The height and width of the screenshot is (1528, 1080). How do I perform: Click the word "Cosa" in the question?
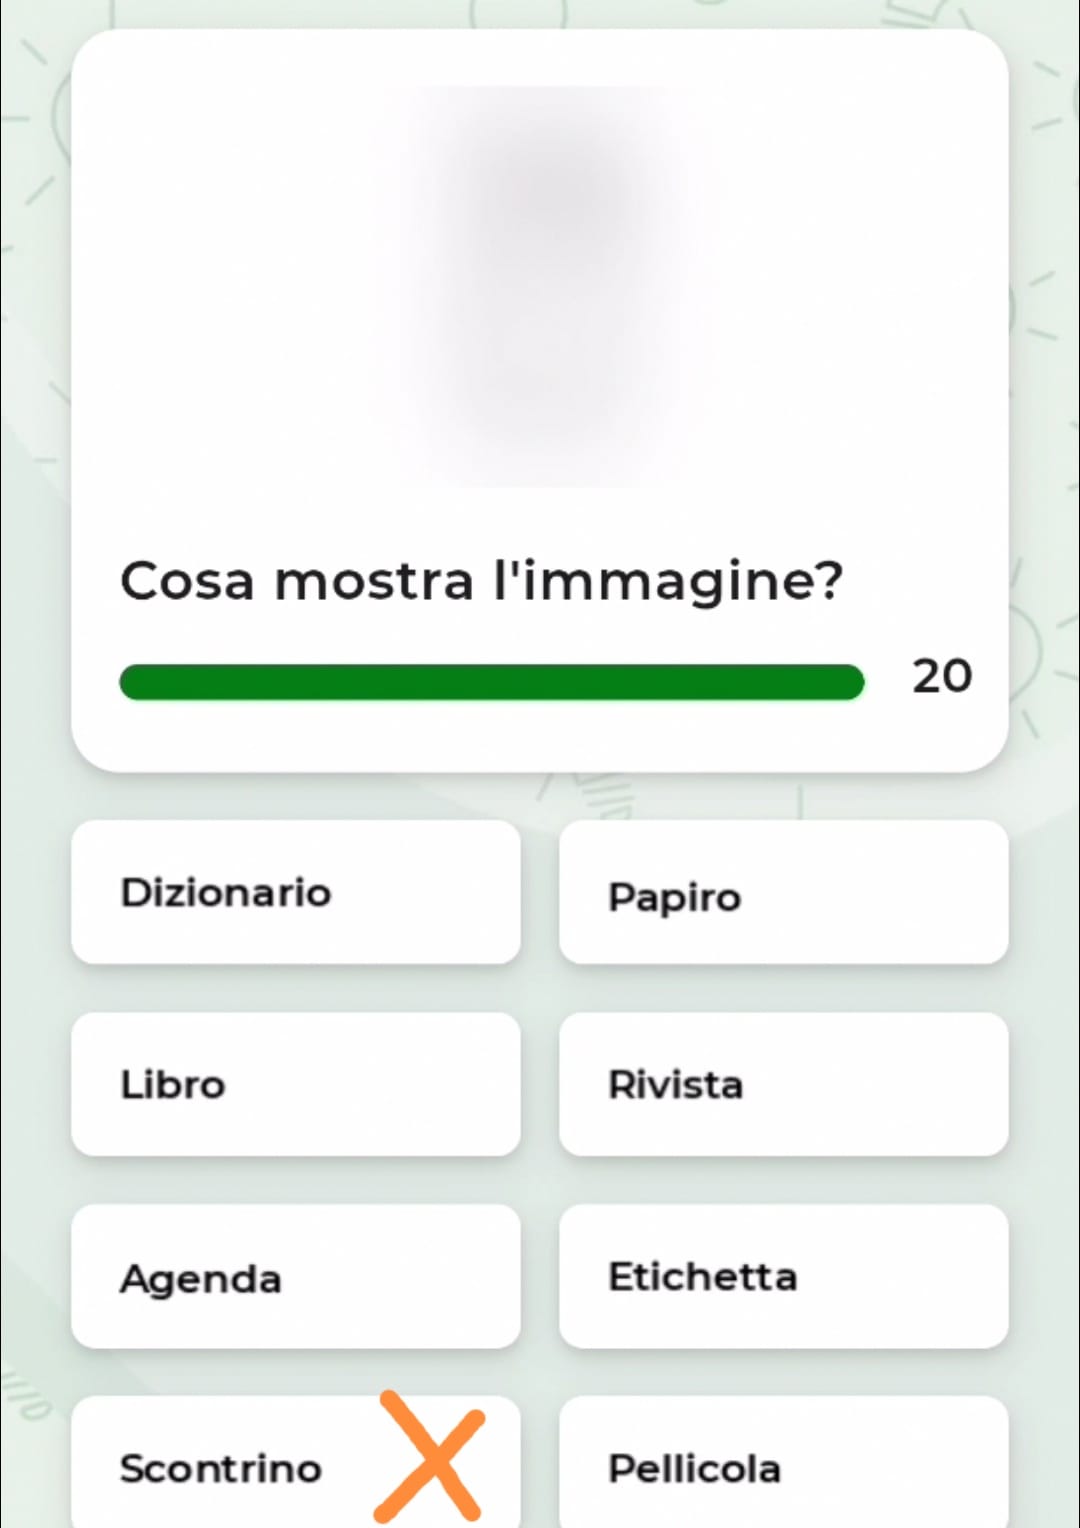187,581
